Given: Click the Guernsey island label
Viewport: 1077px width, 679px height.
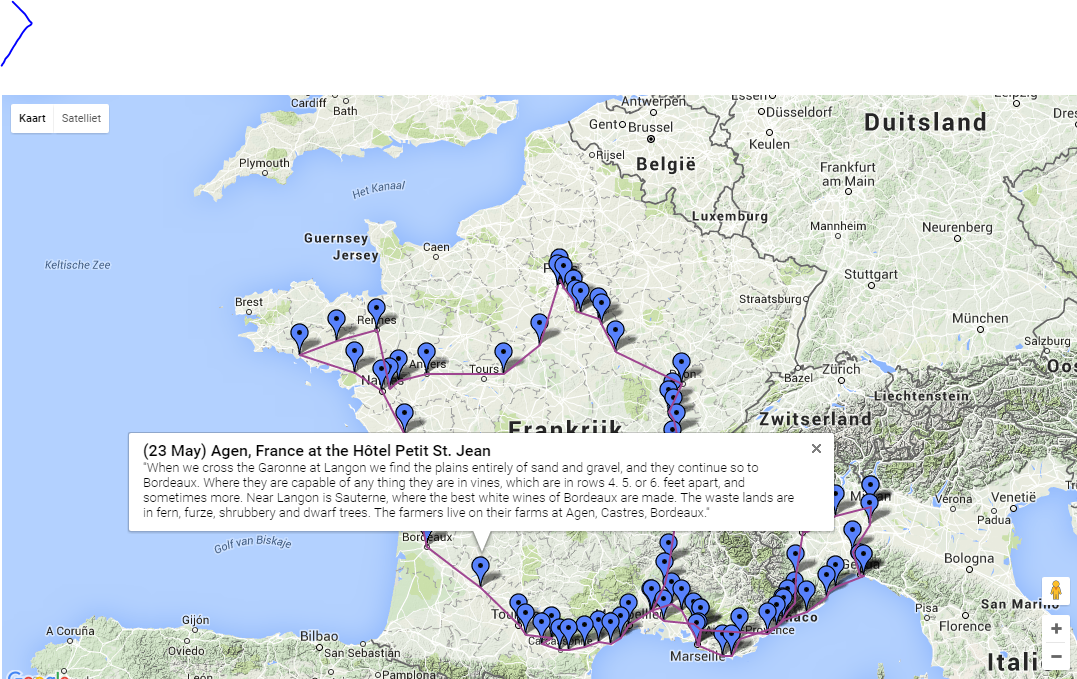Looking at the screenshot, I should (336, 238).
